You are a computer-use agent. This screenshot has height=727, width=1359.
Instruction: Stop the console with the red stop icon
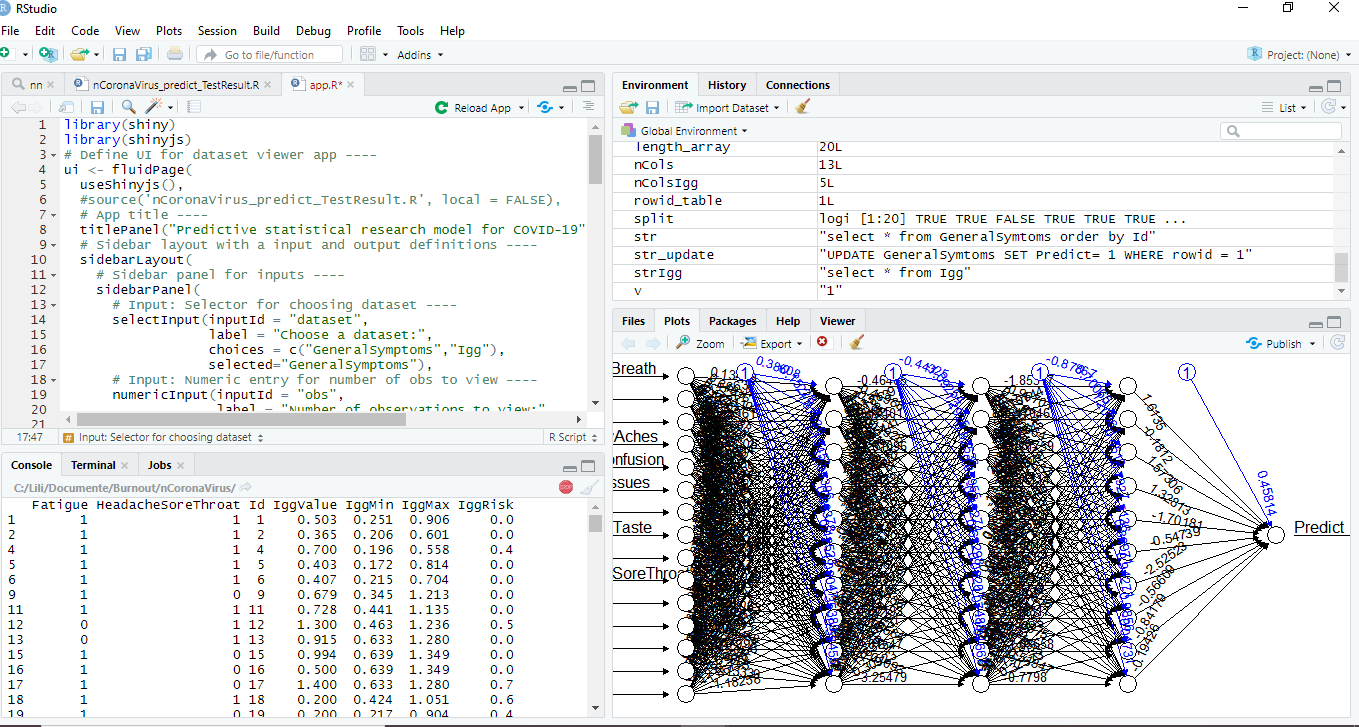click(x=566, y=487)
